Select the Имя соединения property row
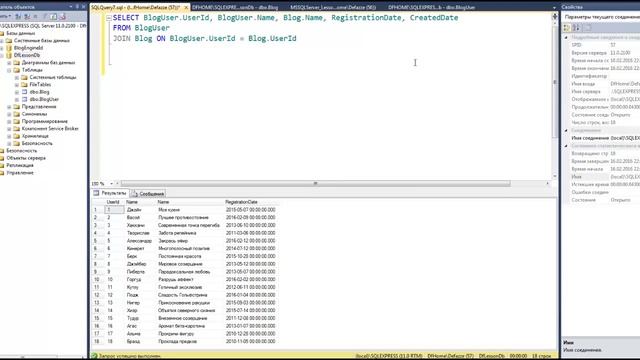Screen dimensions: 640x360 click(x=605, y=138)
